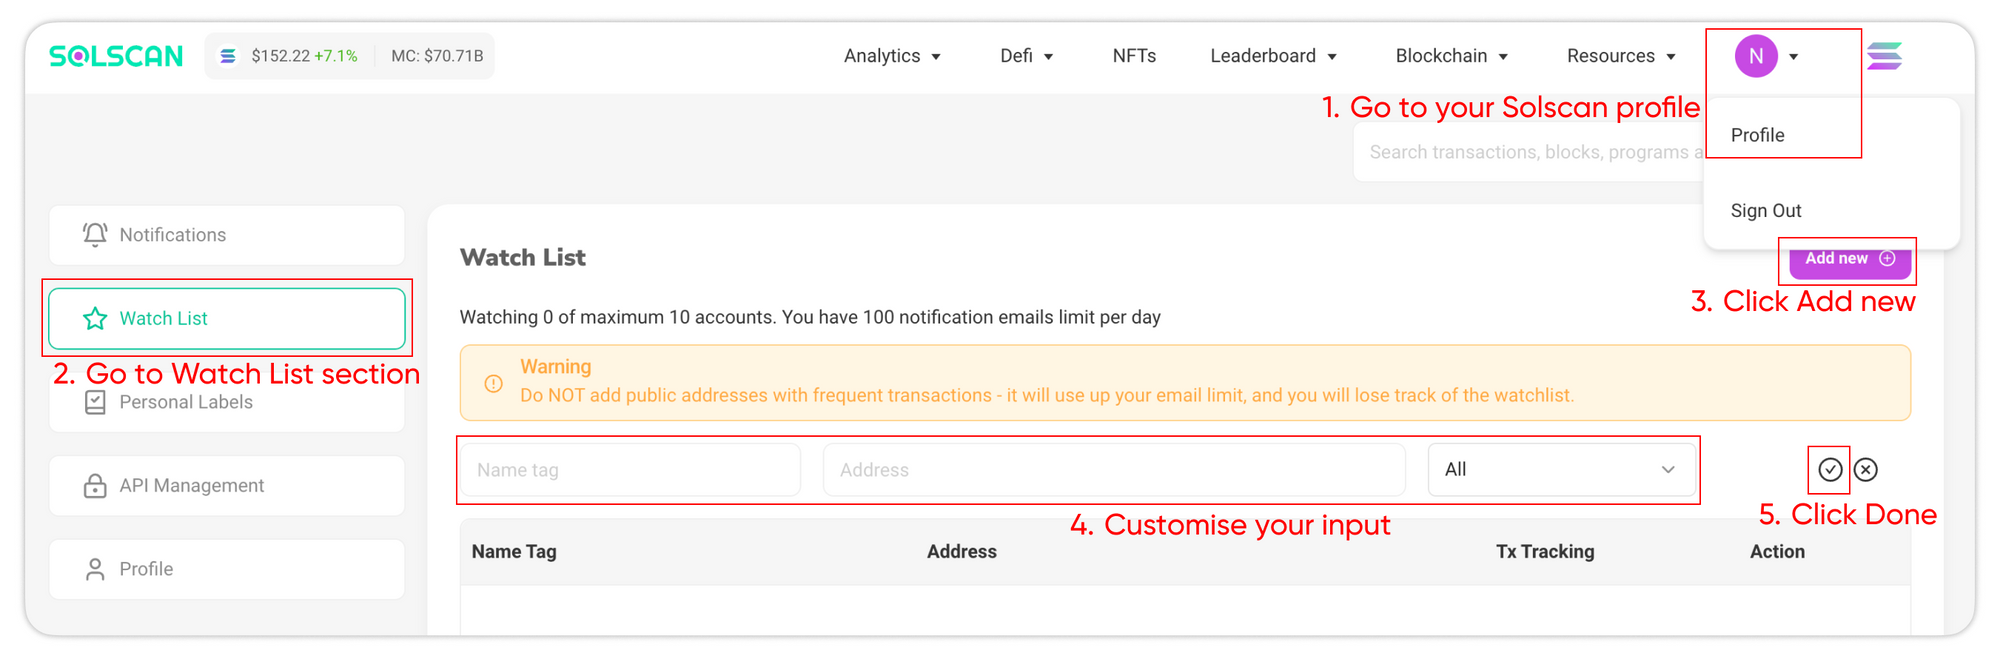Image resolution: width=2000 pixels, height=659 pixels.
Task: Select Sign Out from the dropdown
Action: pyautogui.click(x=1766, y=211)
